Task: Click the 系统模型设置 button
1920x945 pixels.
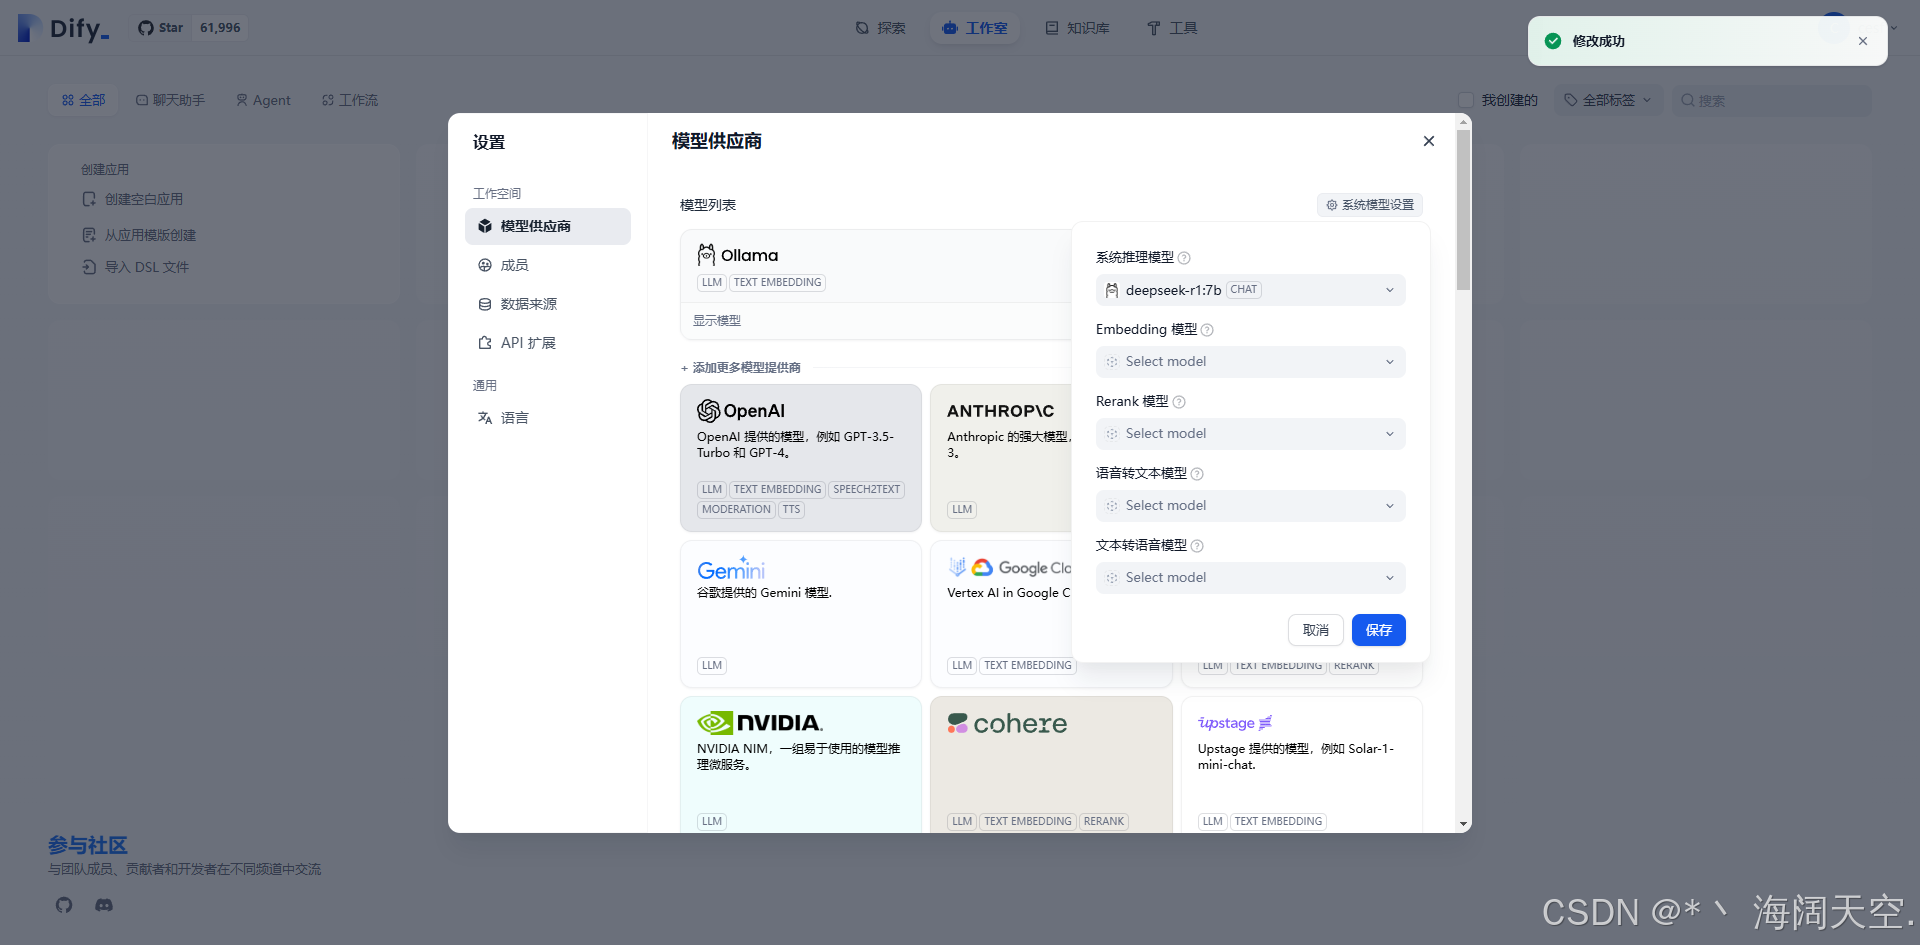Action: pyautogui.click(x=1370, y=205)
